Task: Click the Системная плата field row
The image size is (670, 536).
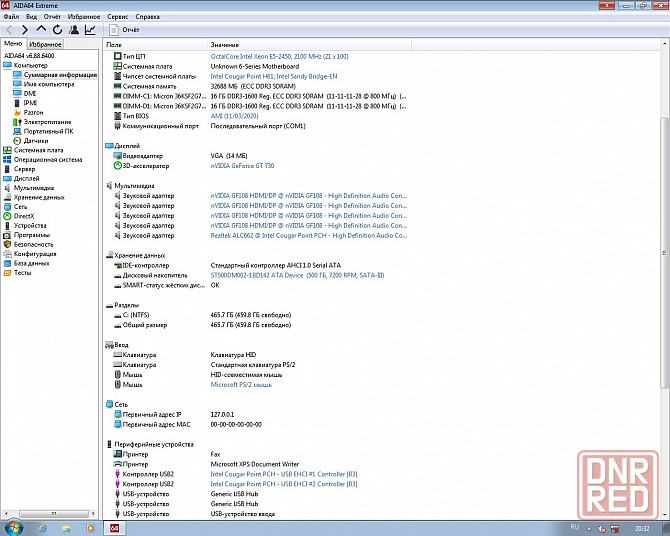Action: (206, 66)
